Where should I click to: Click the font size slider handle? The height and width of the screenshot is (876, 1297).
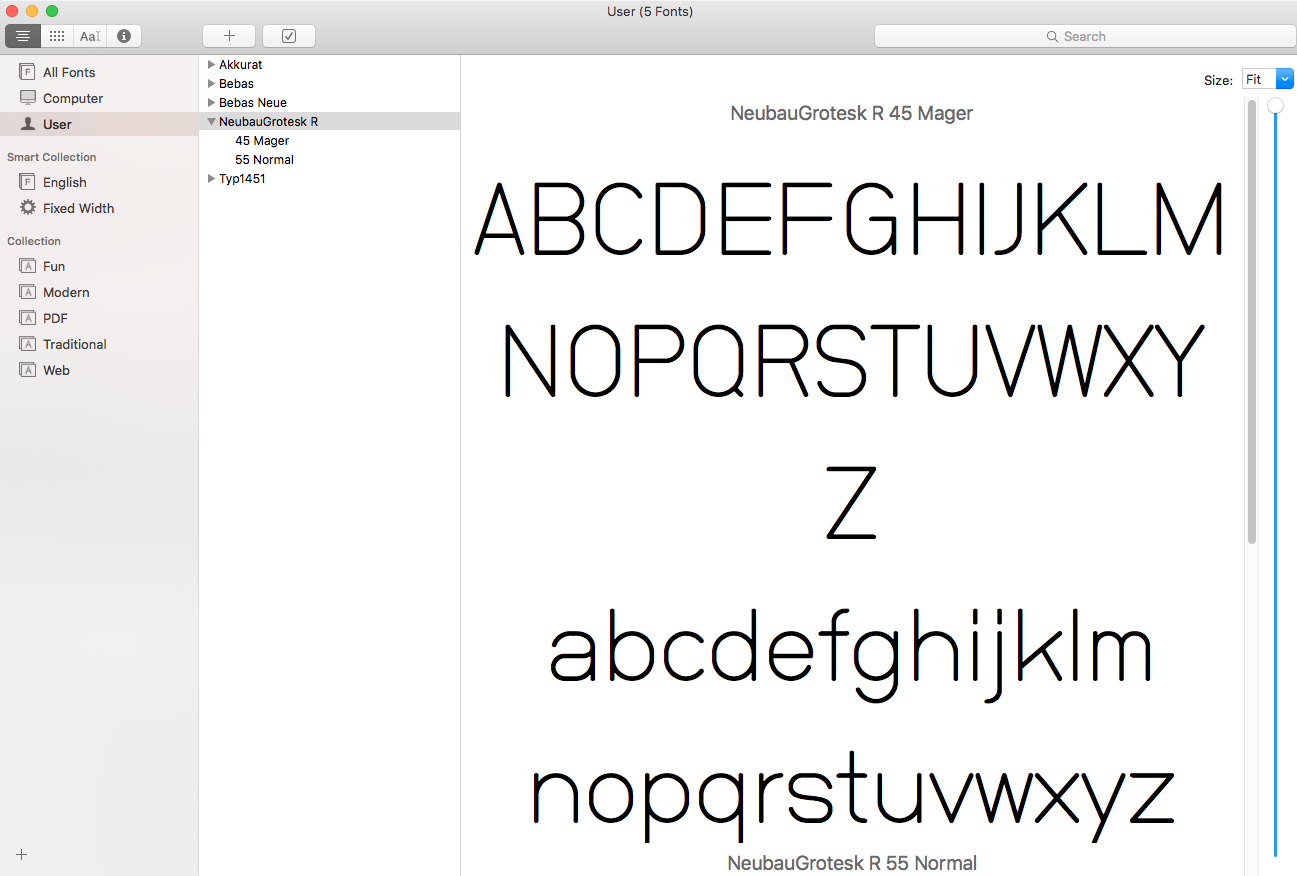point(1276,106)
